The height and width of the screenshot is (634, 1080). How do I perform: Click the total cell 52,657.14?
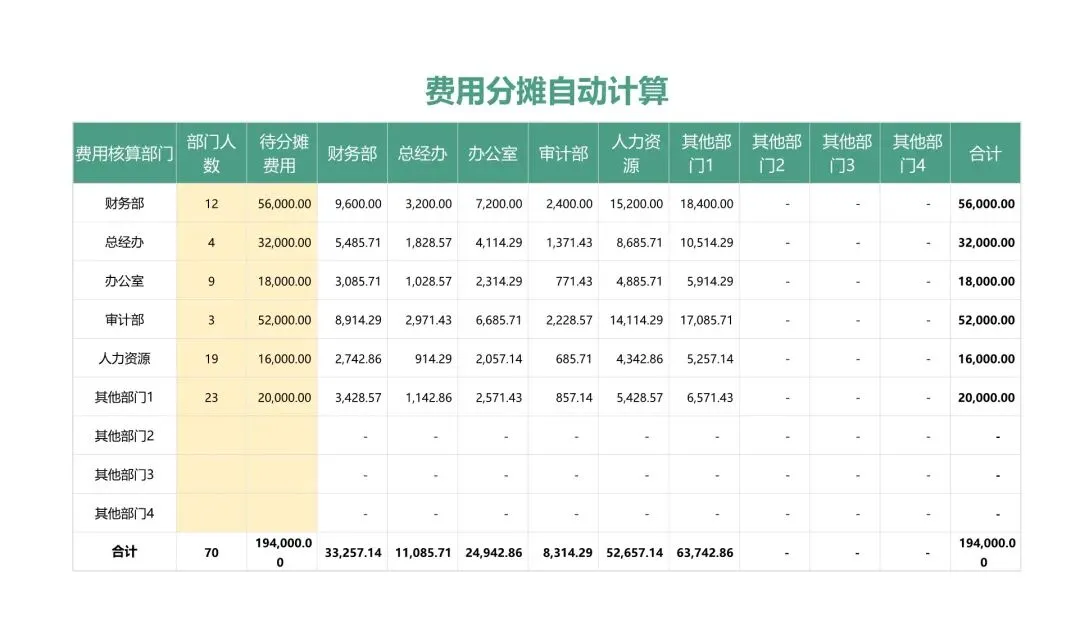(634, 552)
